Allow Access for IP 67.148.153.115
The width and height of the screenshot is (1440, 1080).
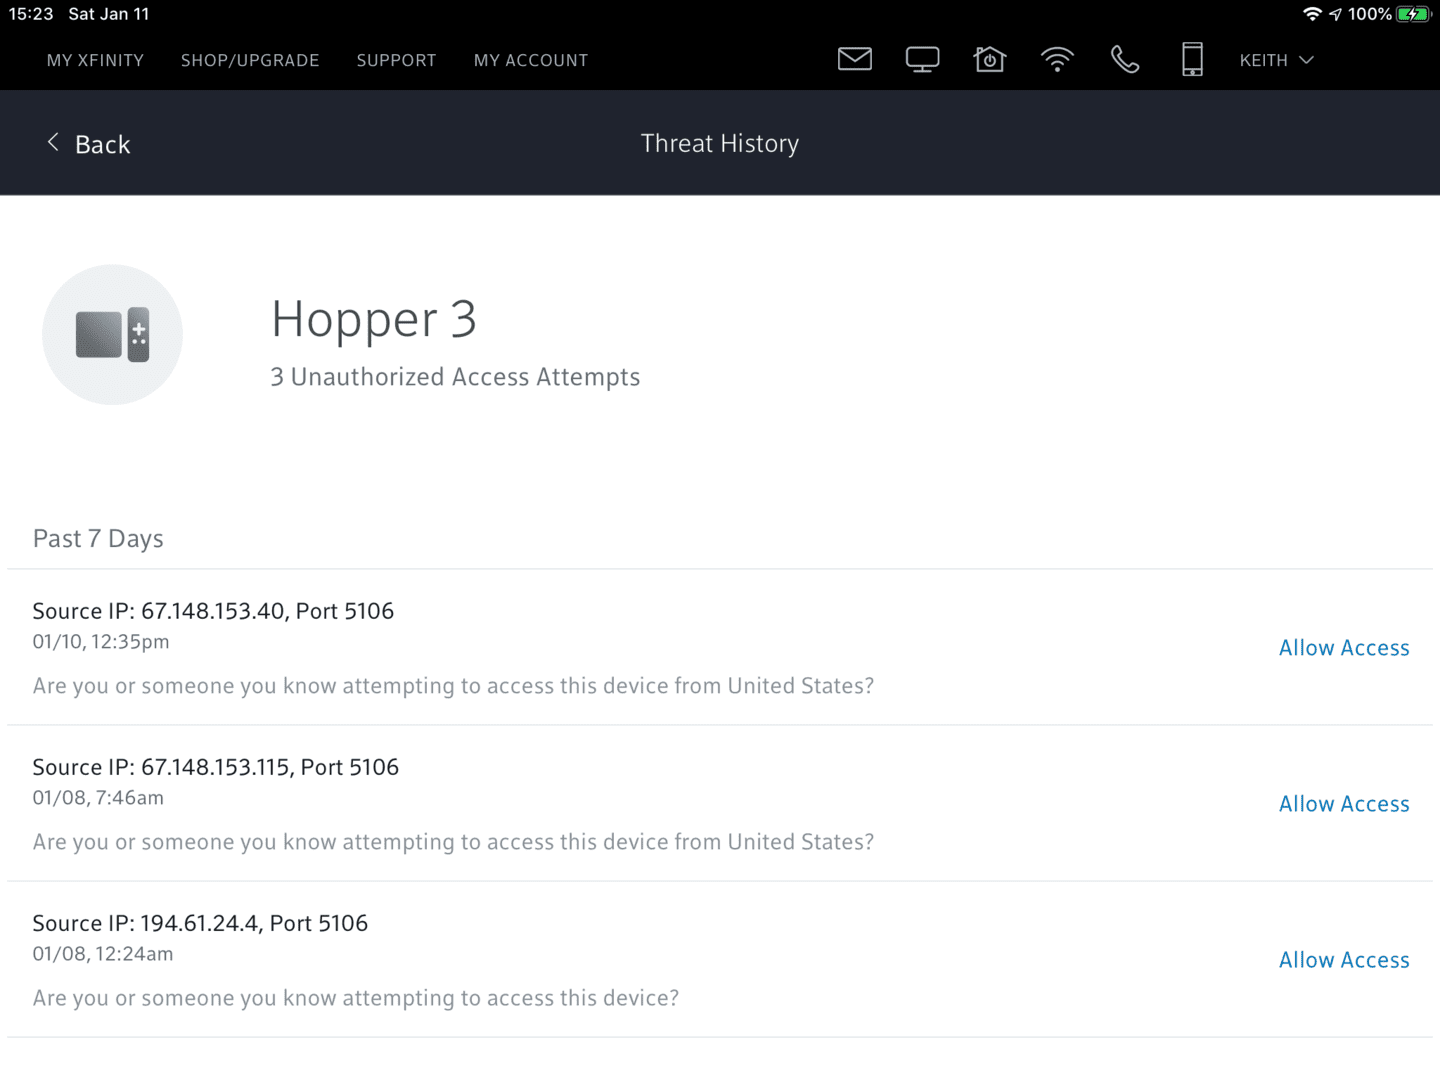[1344, 804]
